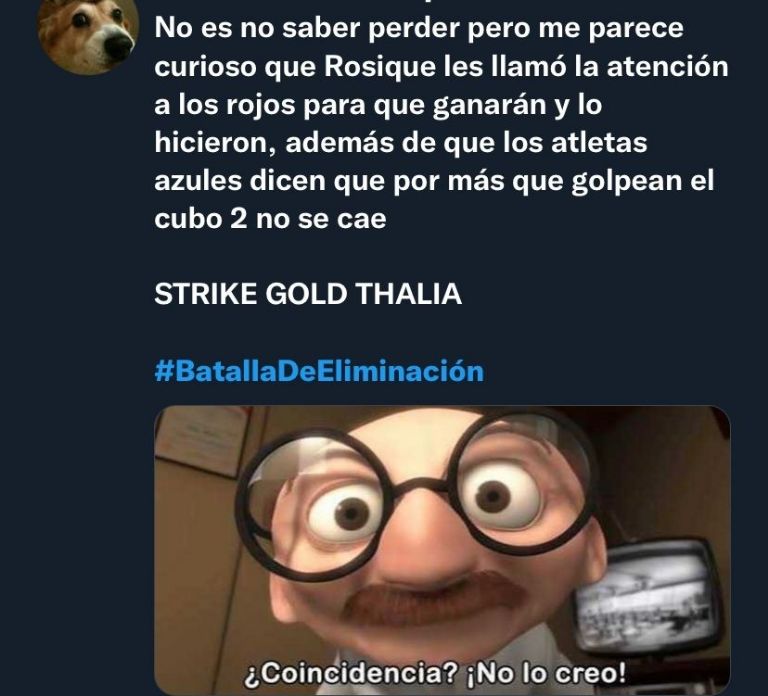
Task: Click the 'STRIKE GOLD THALIA' line
Action: [x=308, y=294]
